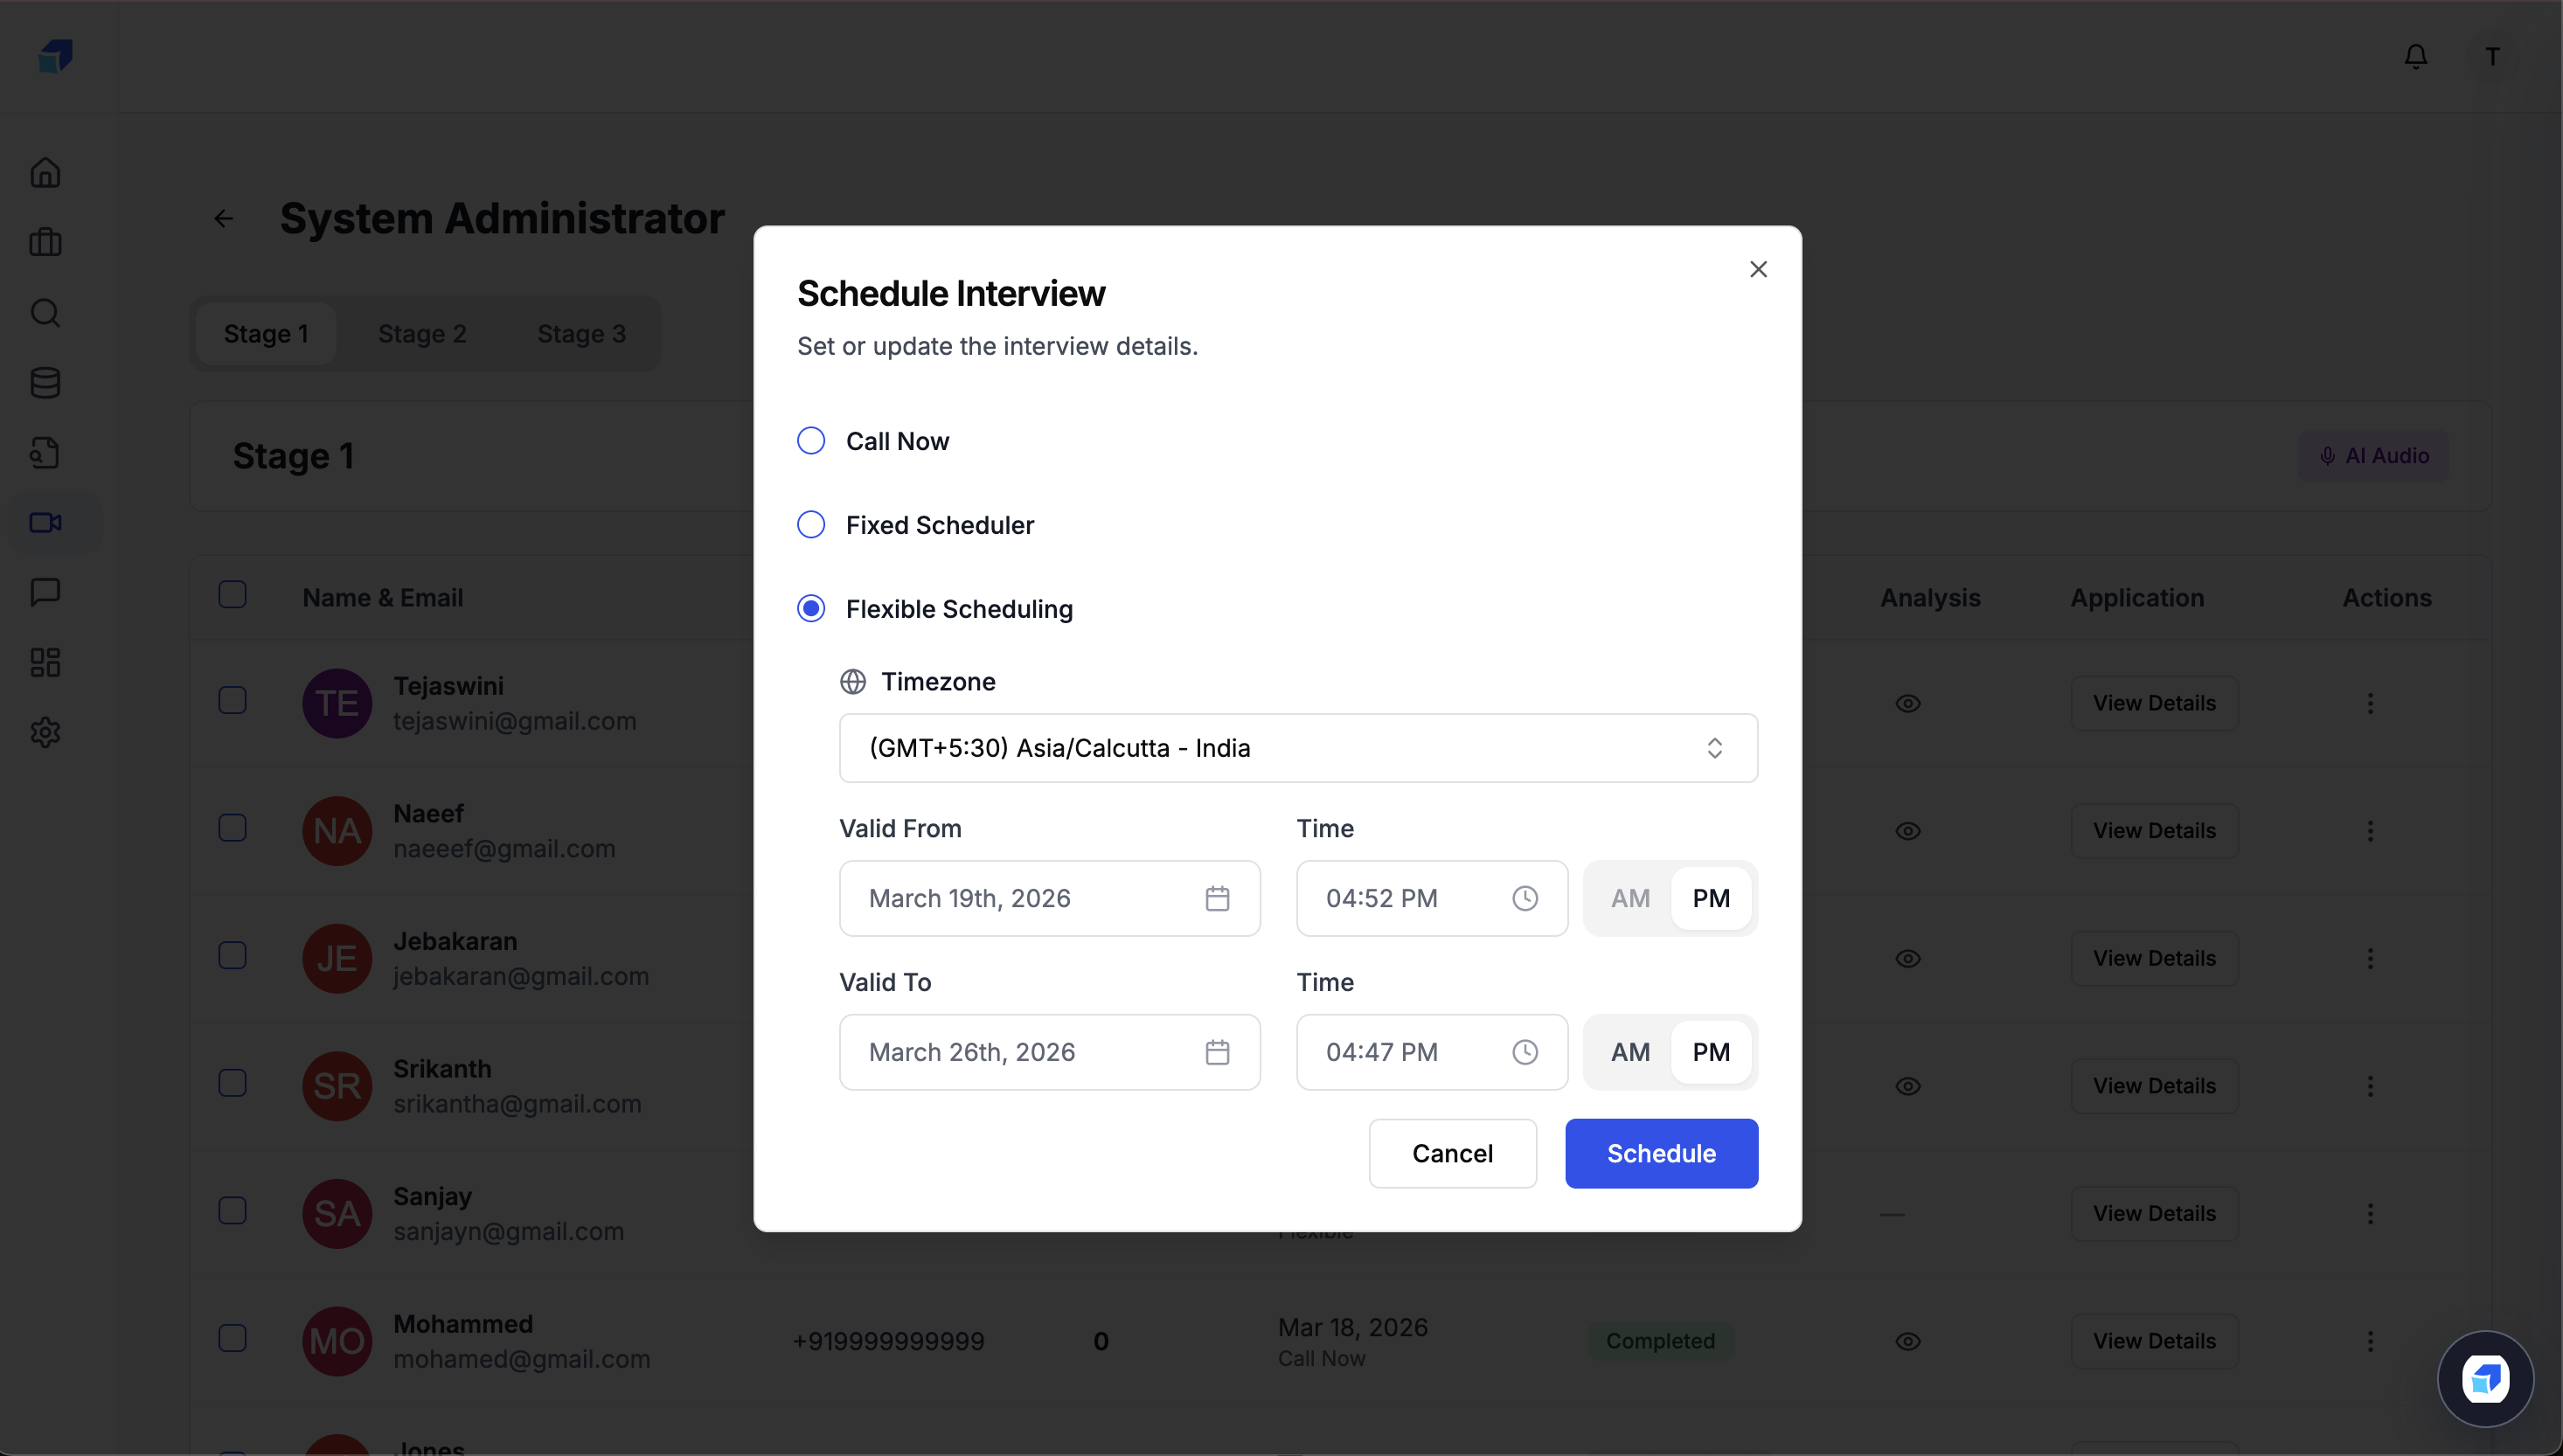Select the Fixed Scheduler radio option

click(811, 525)
